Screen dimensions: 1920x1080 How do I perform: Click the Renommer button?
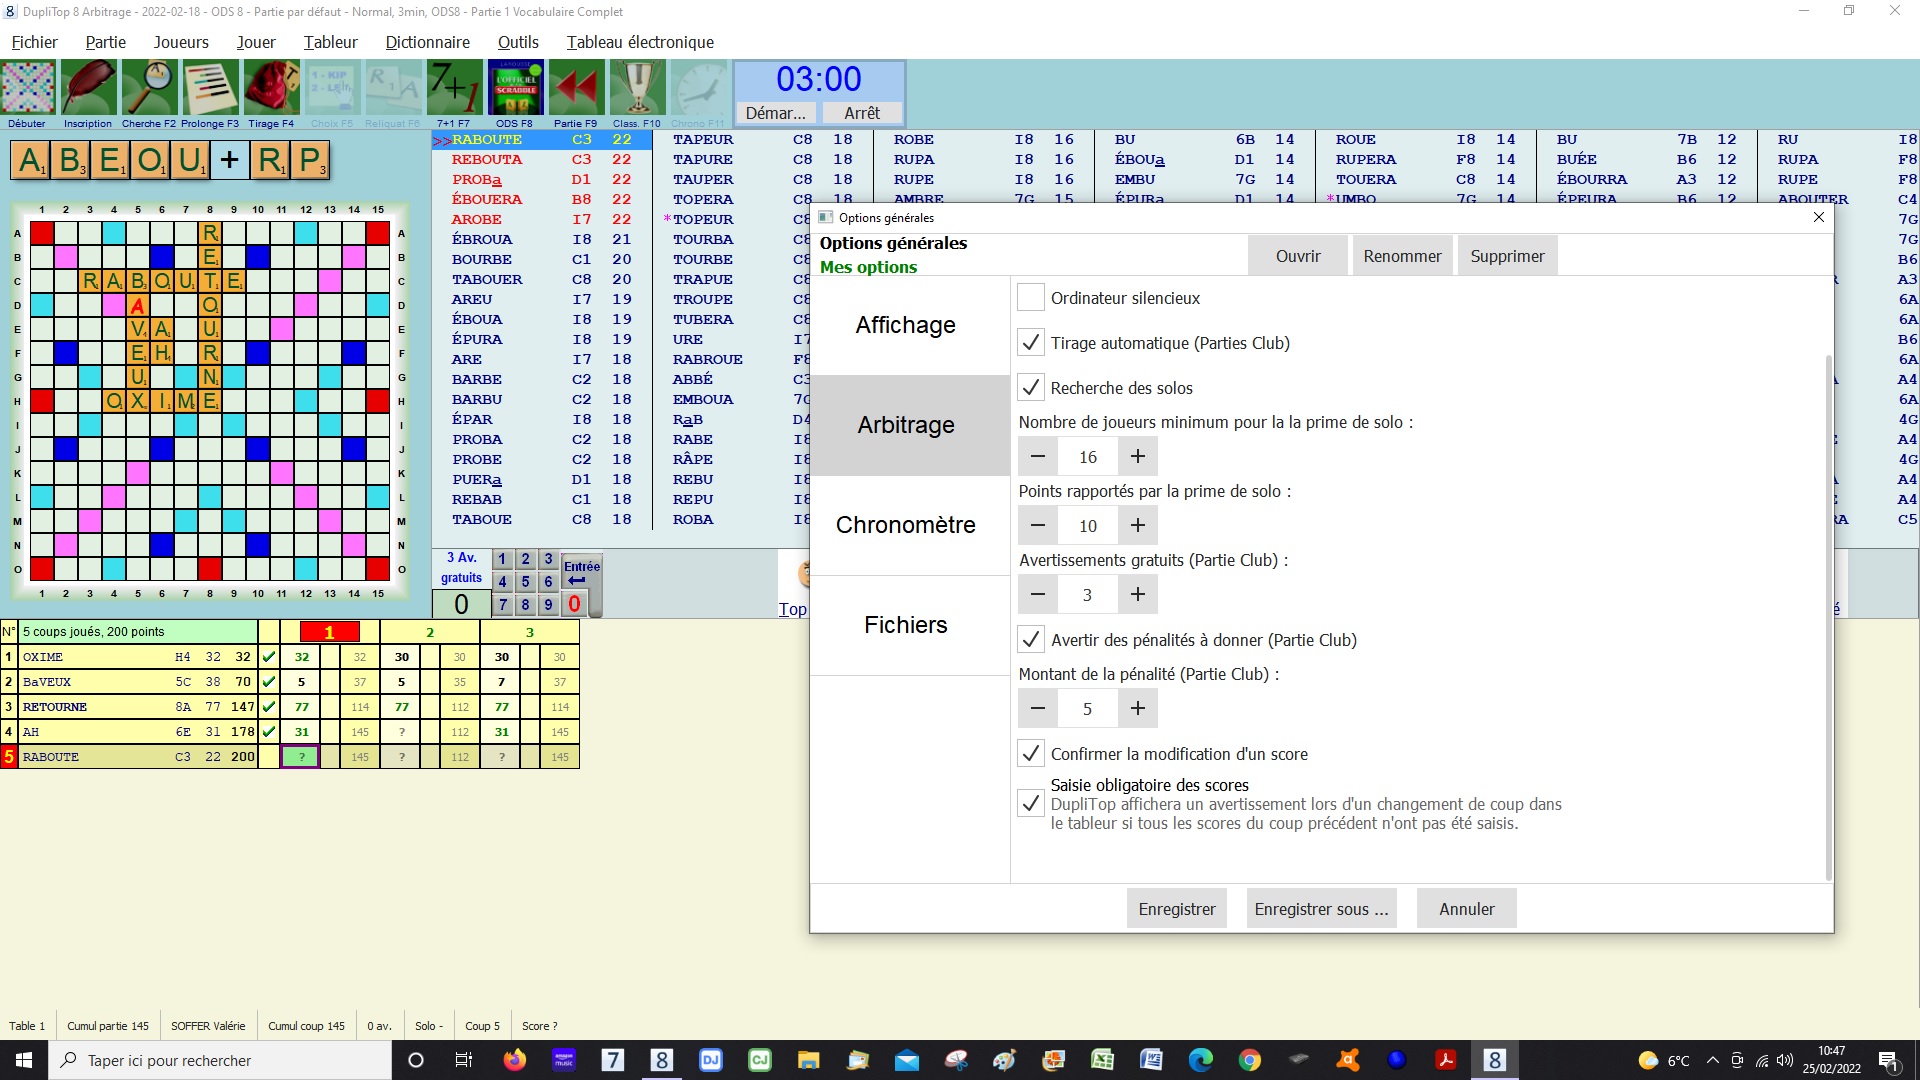(x=1402, y=256)
